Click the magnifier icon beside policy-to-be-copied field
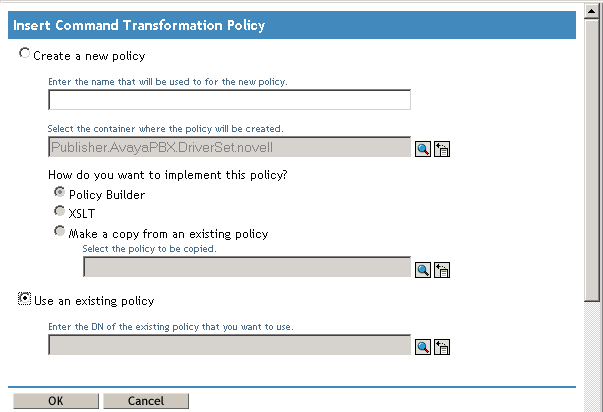 click(423, 269)
